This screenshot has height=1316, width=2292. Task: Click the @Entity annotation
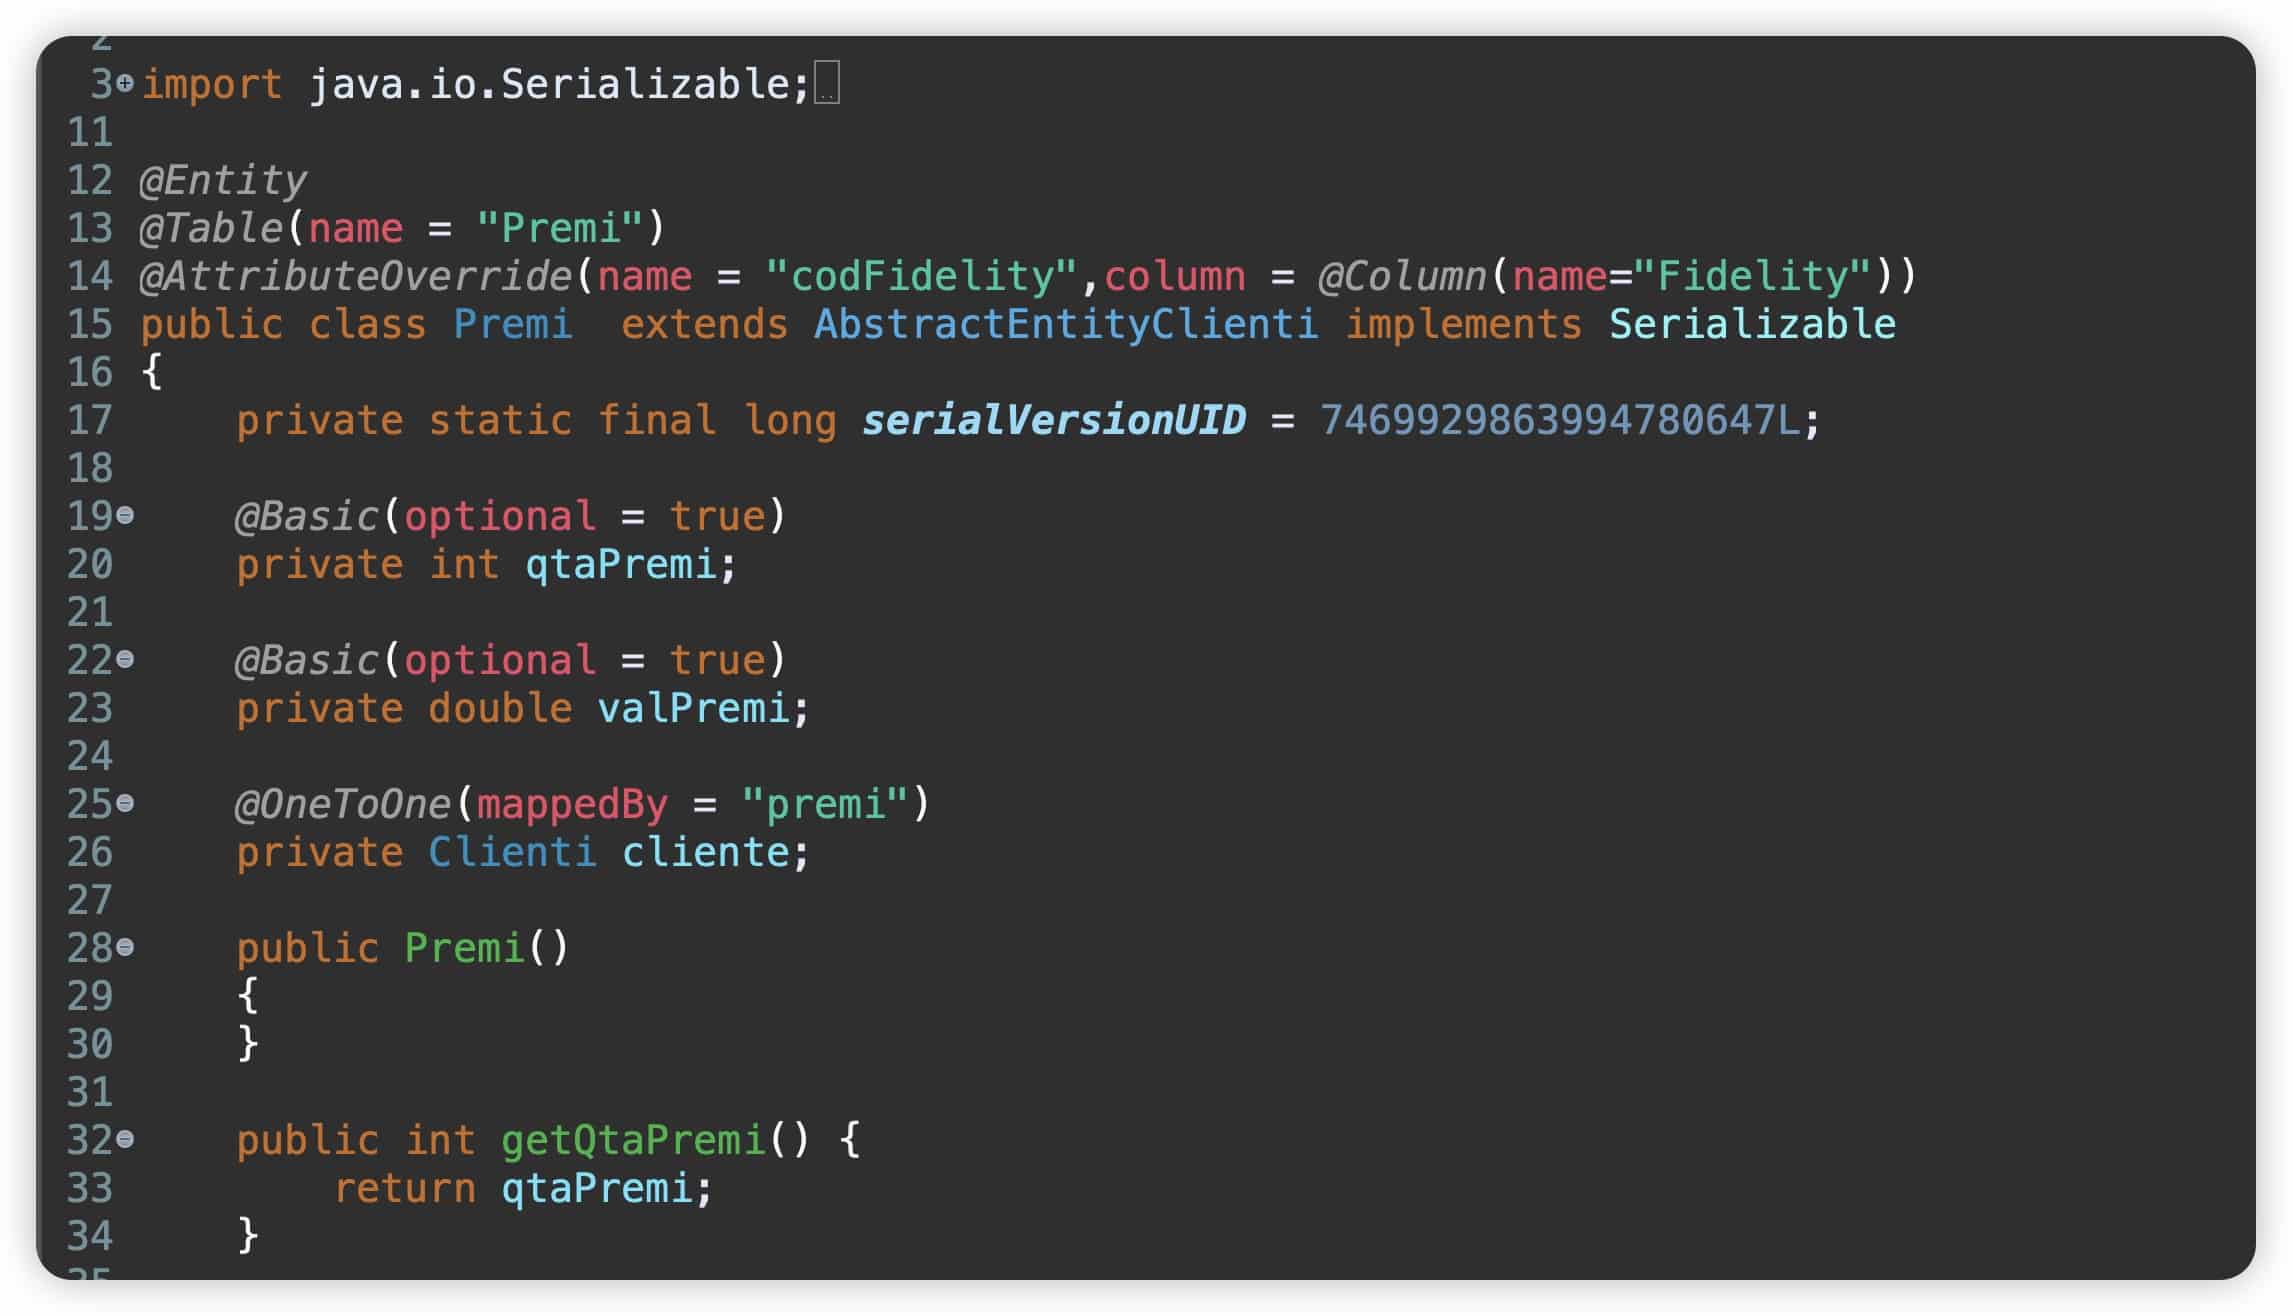(223, 181)
